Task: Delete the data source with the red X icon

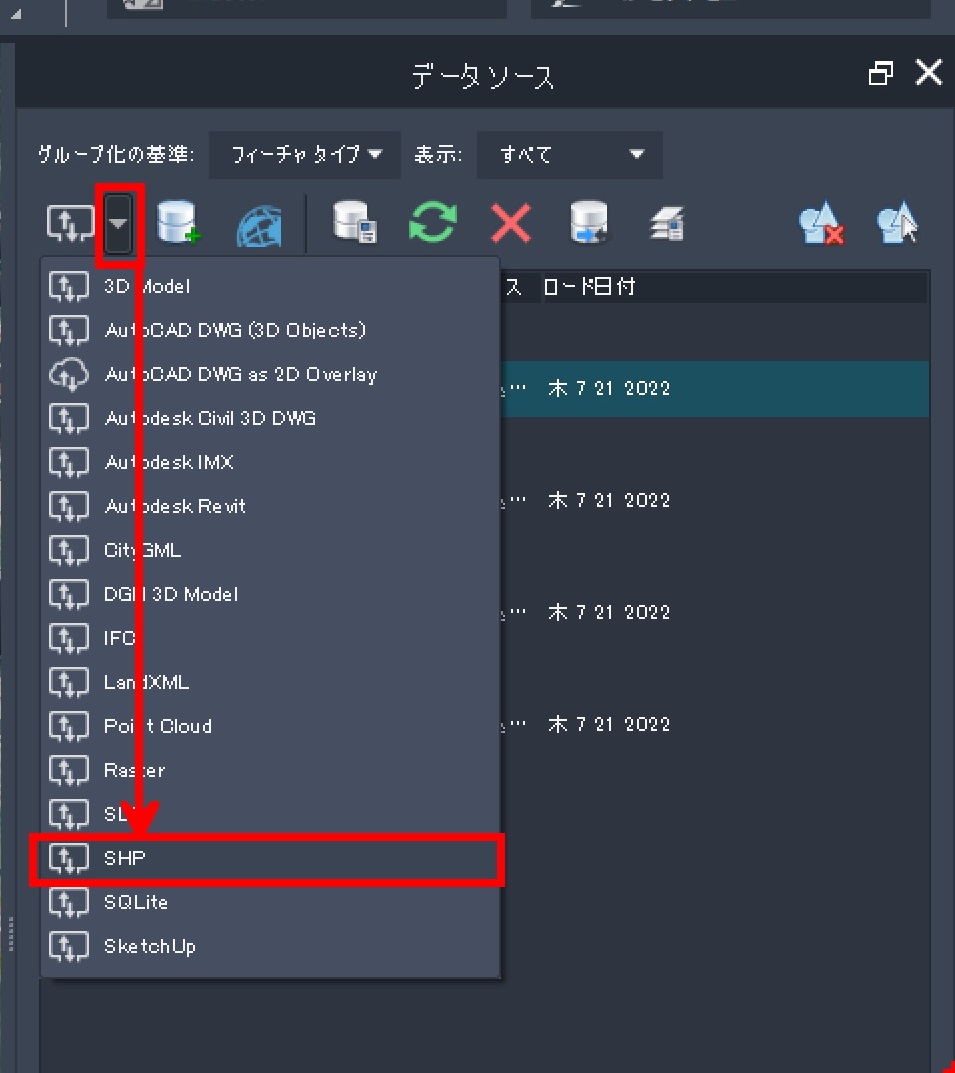Action: coord(510,223)
